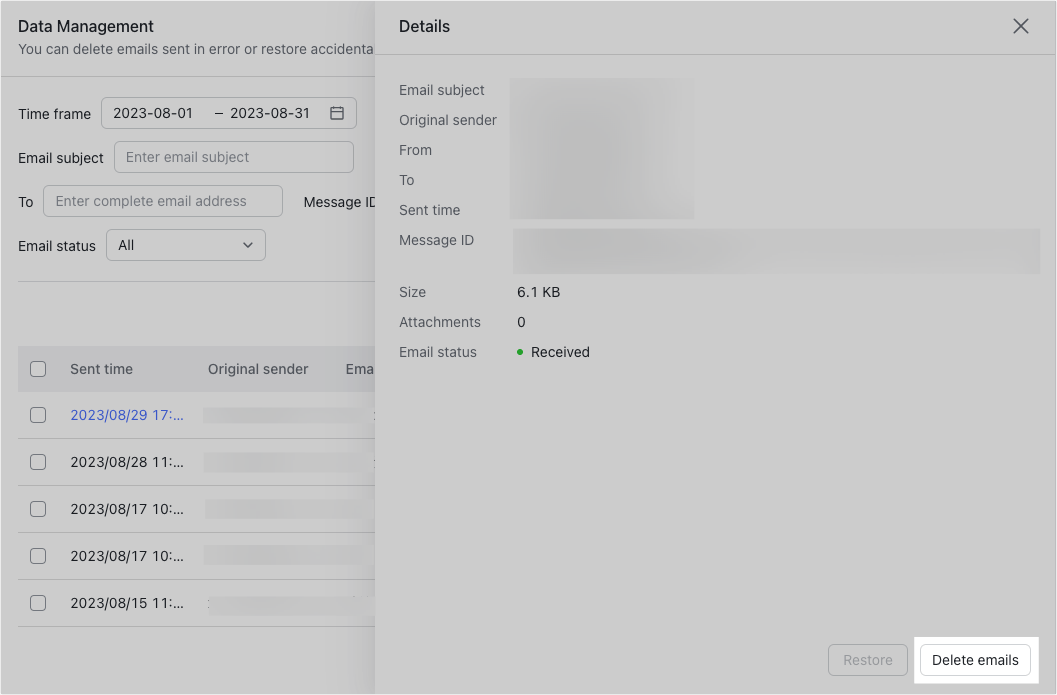Set the end date 2023-08-31
This screenshot has height=695, width=1057.
click(x=270, y=113)
